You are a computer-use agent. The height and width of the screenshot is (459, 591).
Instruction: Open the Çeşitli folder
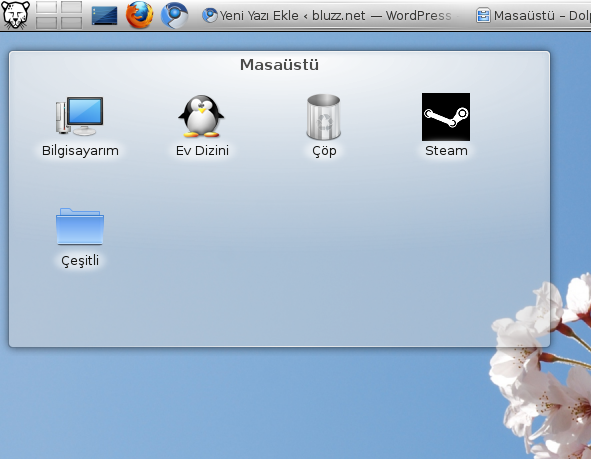[80, 226]
